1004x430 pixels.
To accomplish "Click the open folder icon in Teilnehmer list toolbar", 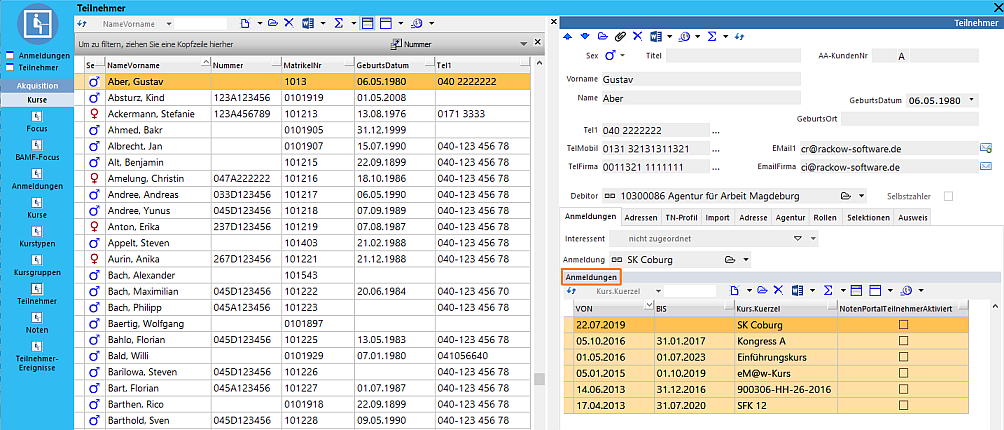I will pos(273,23).
